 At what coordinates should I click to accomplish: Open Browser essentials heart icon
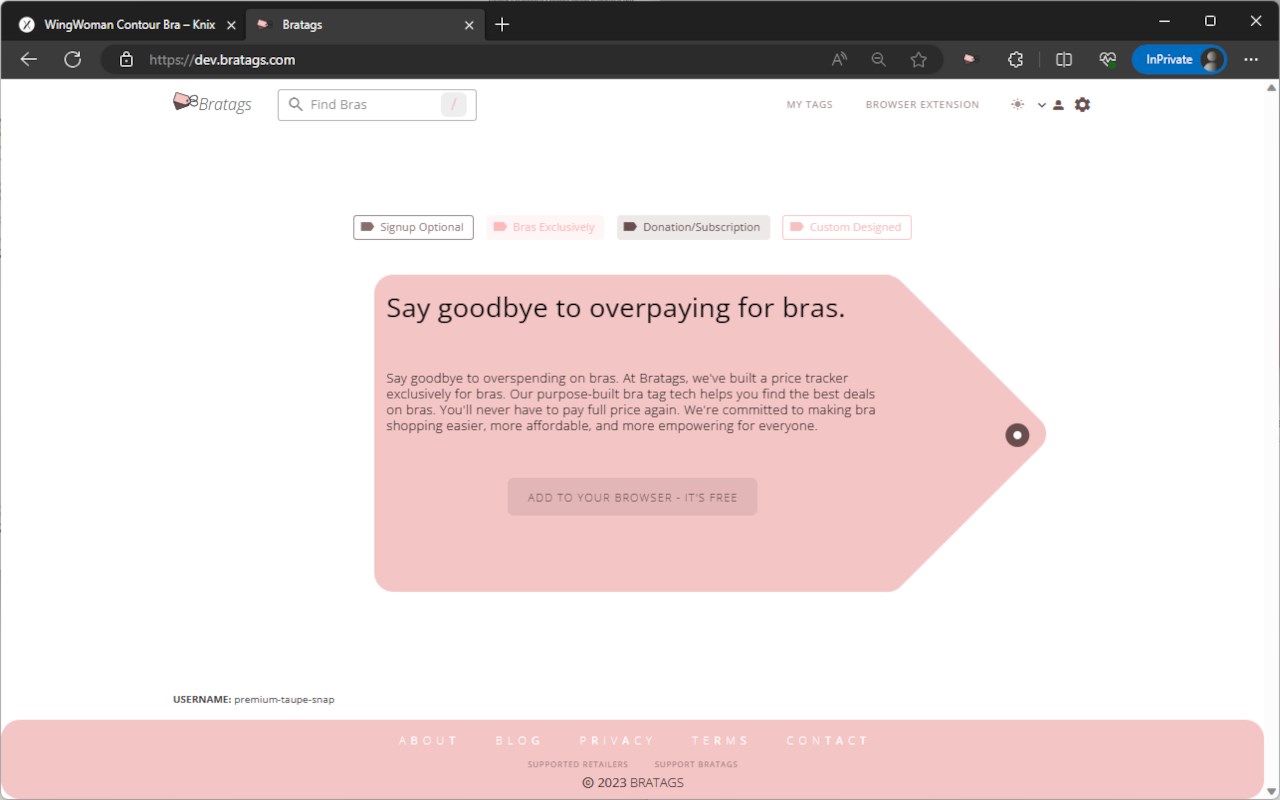1107,60
